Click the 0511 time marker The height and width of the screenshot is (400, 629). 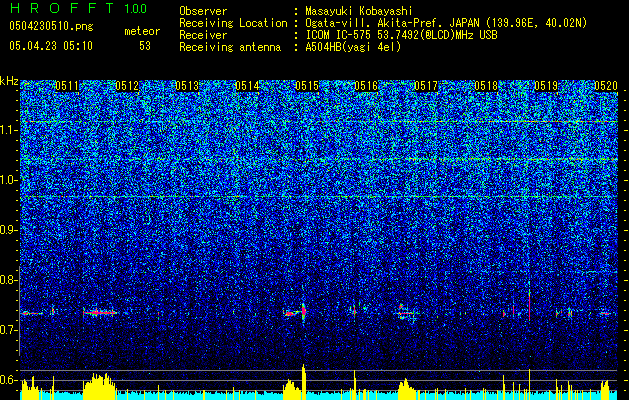67,86
